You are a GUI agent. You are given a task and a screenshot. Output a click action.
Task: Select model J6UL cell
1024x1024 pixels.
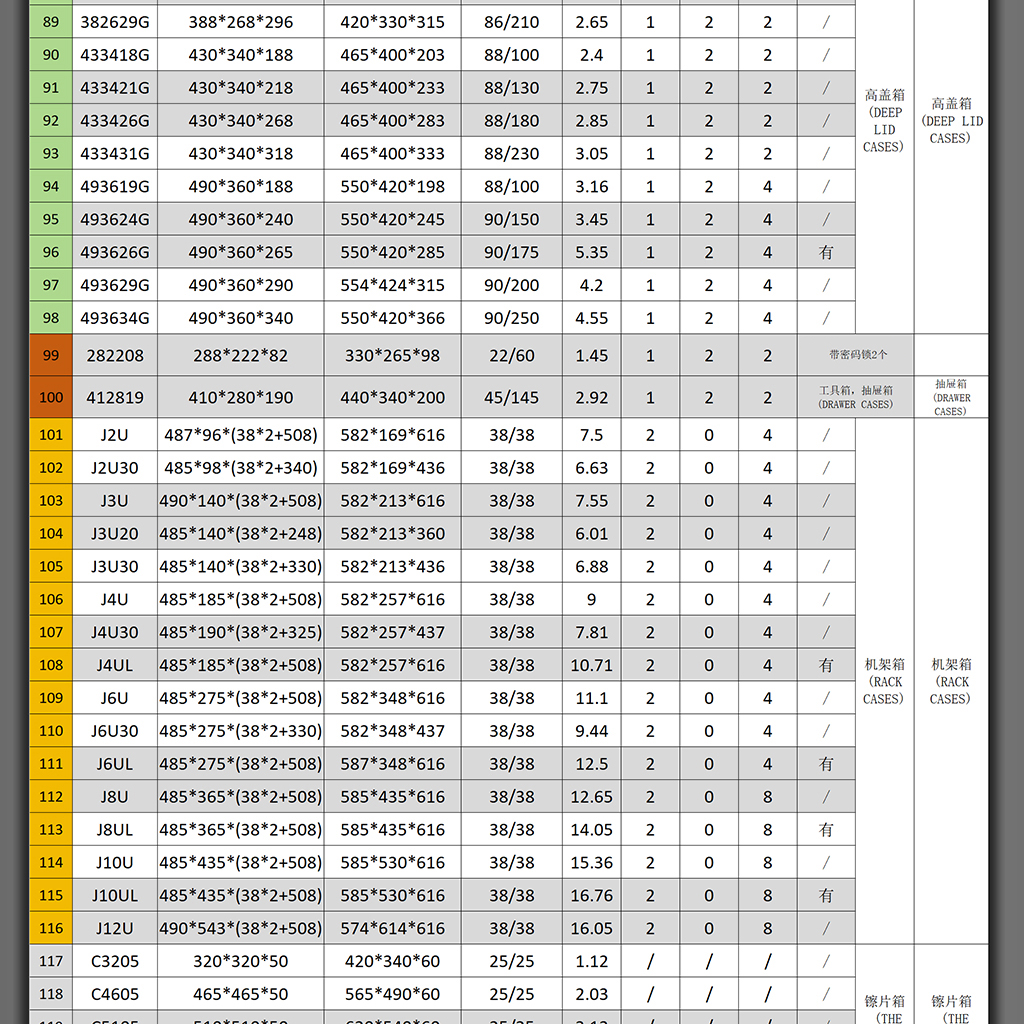pyautogui.click(x=114, y=763)
